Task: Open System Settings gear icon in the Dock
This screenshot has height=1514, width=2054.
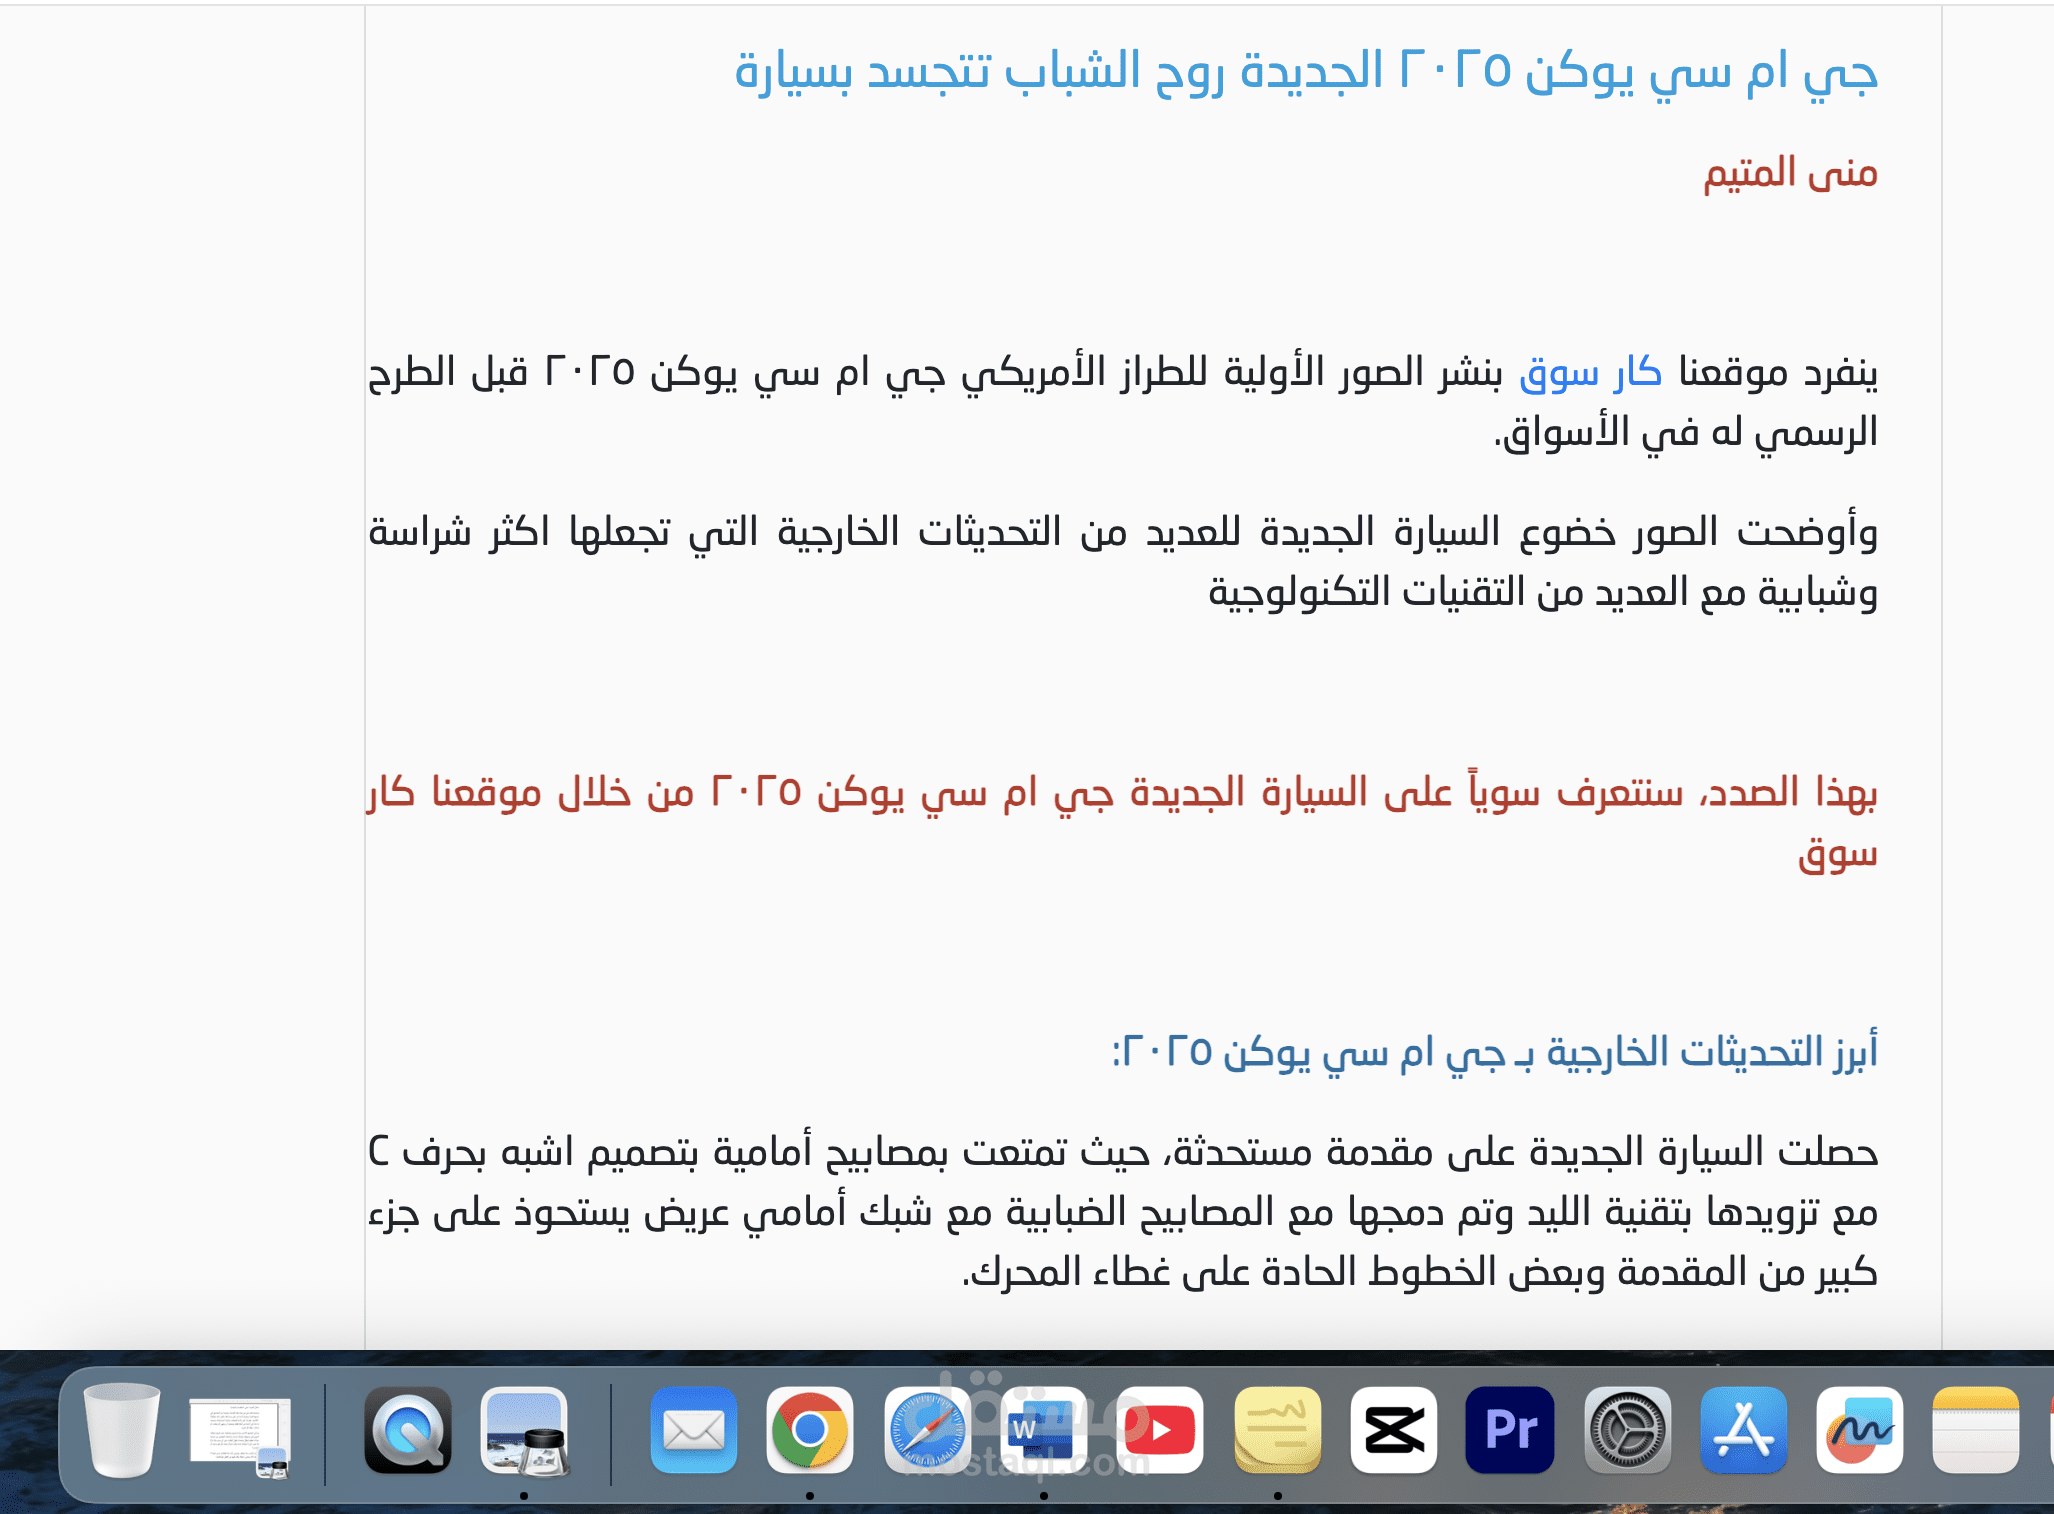Action: coord(1627,1430)
